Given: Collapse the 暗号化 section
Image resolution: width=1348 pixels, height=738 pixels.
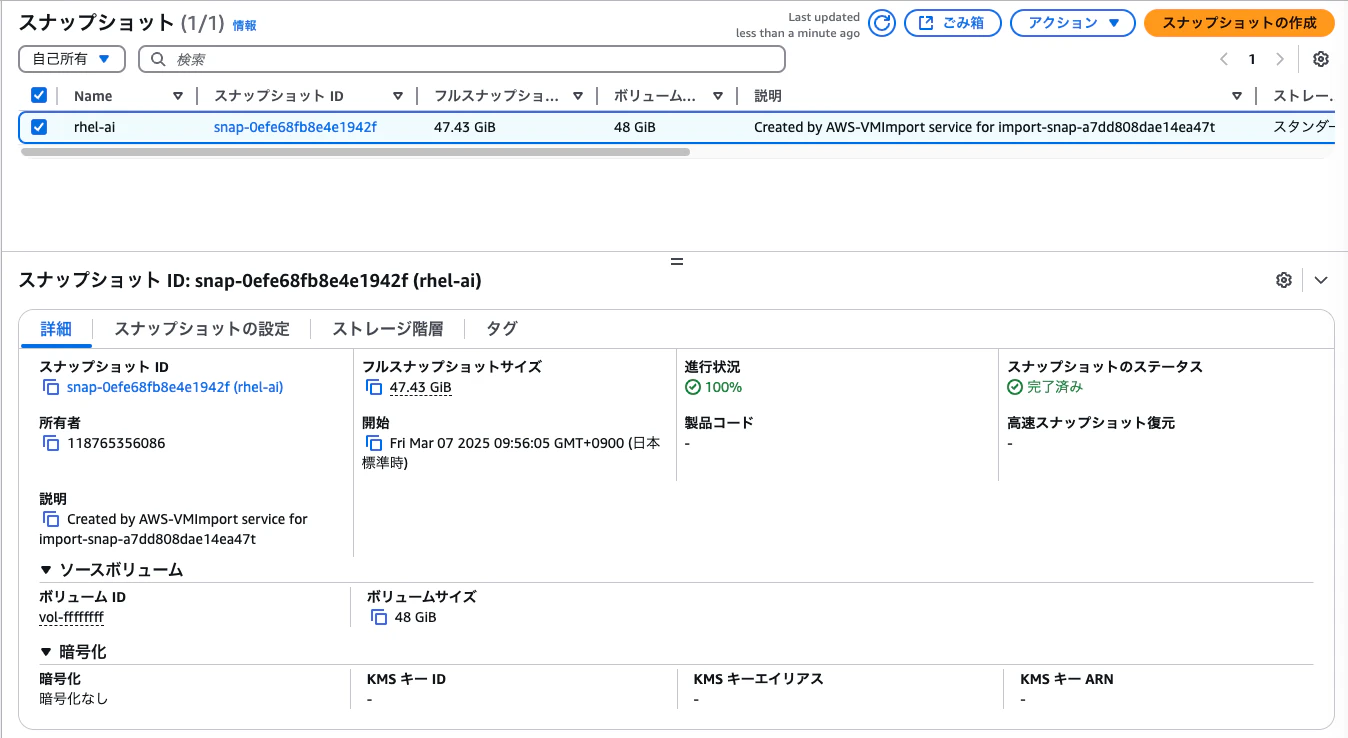Looking at the screenshot, I should point(47,652).
